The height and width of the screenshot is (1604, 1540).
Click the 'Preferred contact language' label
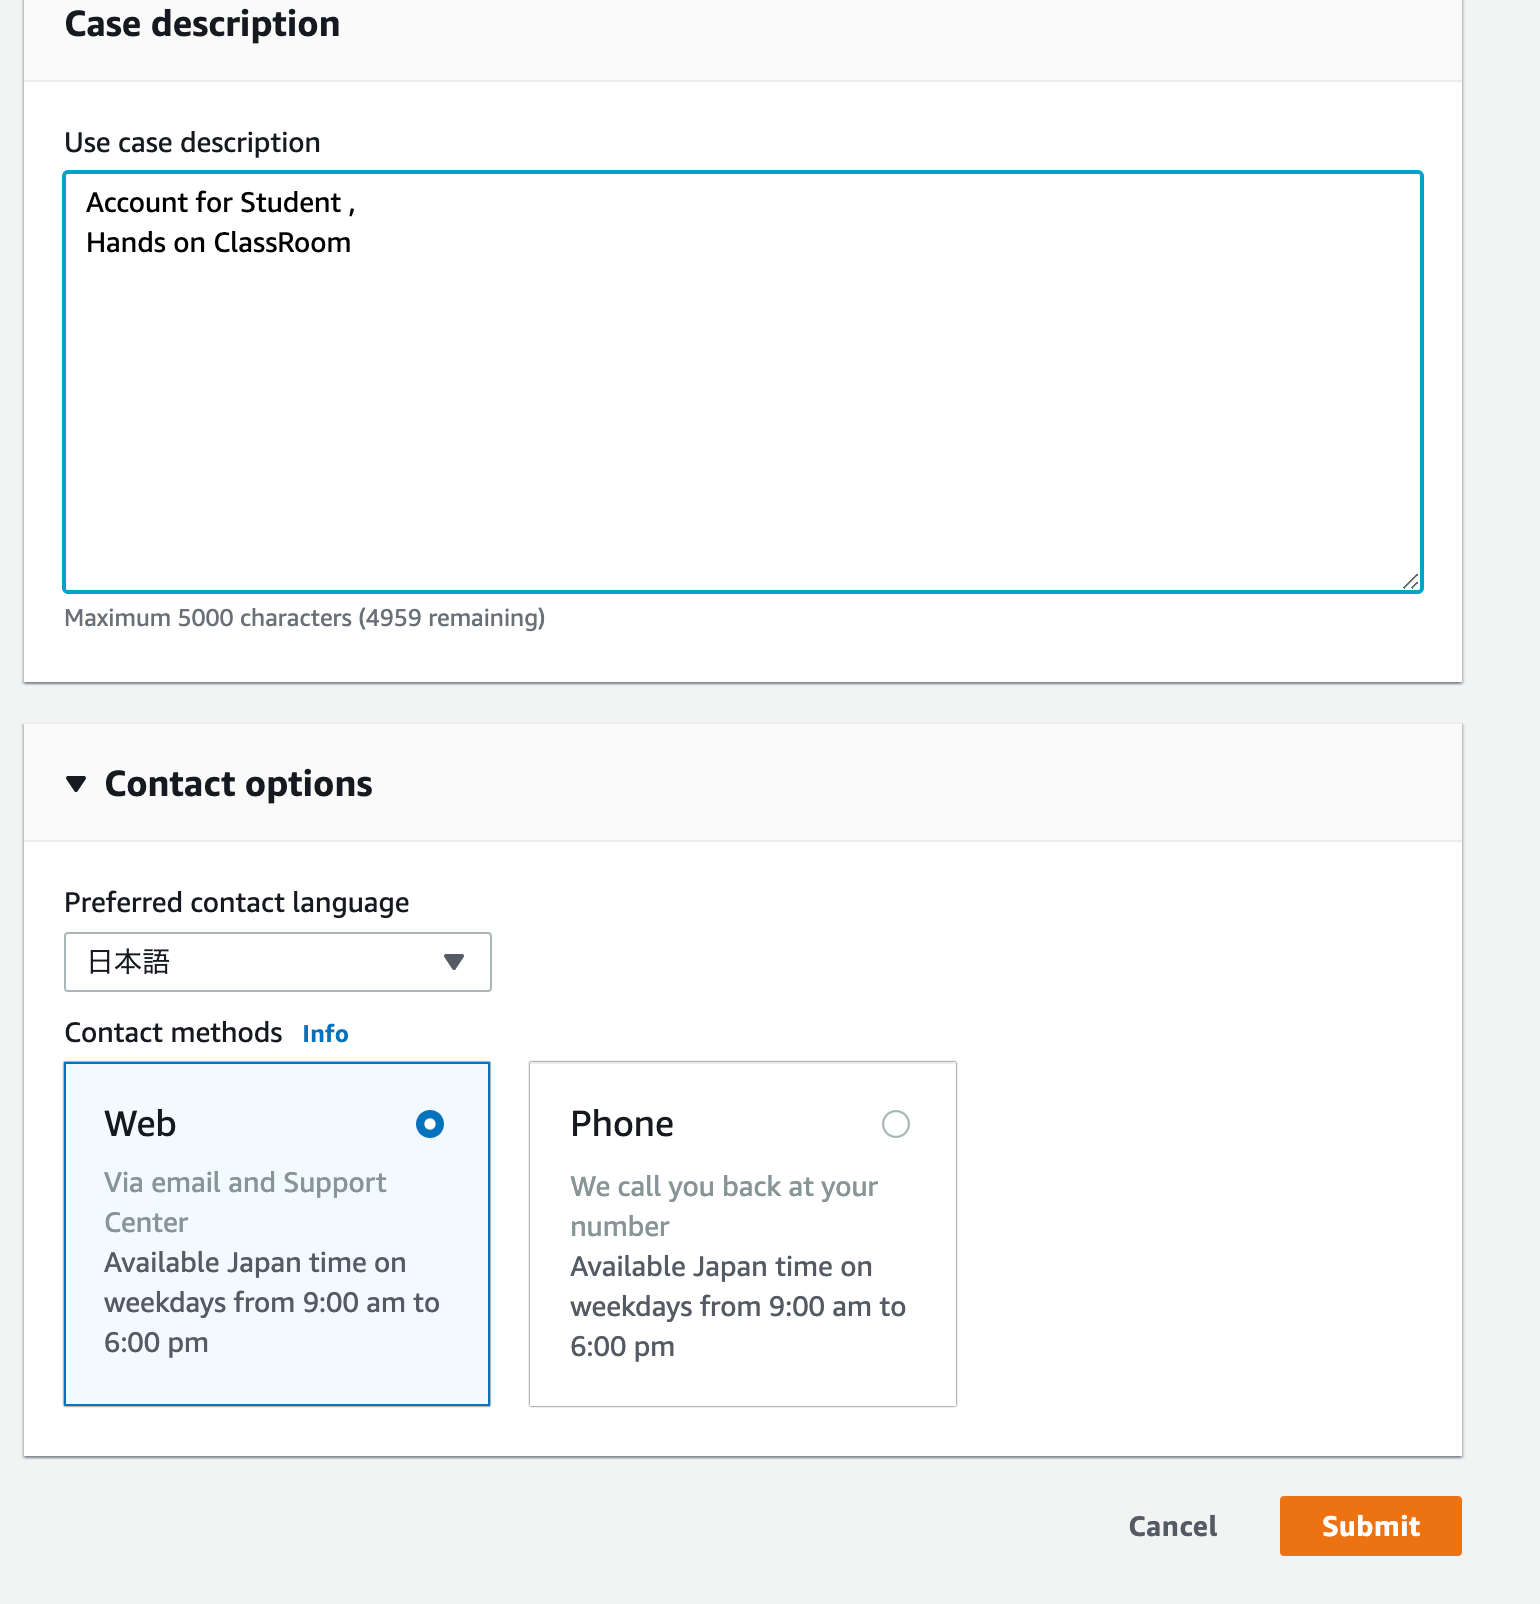tap(237, 903)
